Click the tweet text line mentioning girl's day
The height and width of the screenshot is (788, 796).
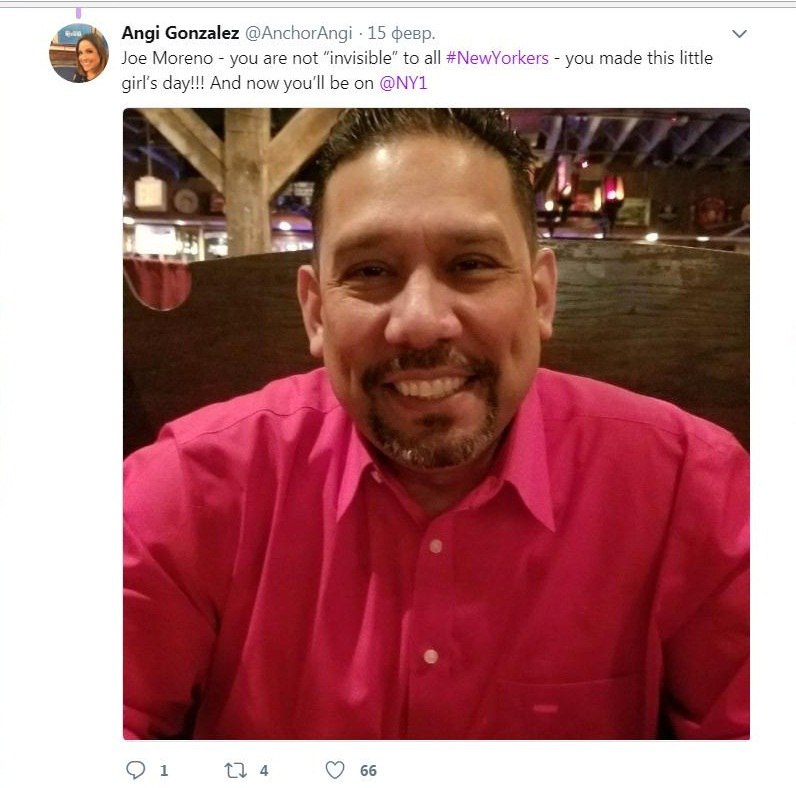[274, 83]
